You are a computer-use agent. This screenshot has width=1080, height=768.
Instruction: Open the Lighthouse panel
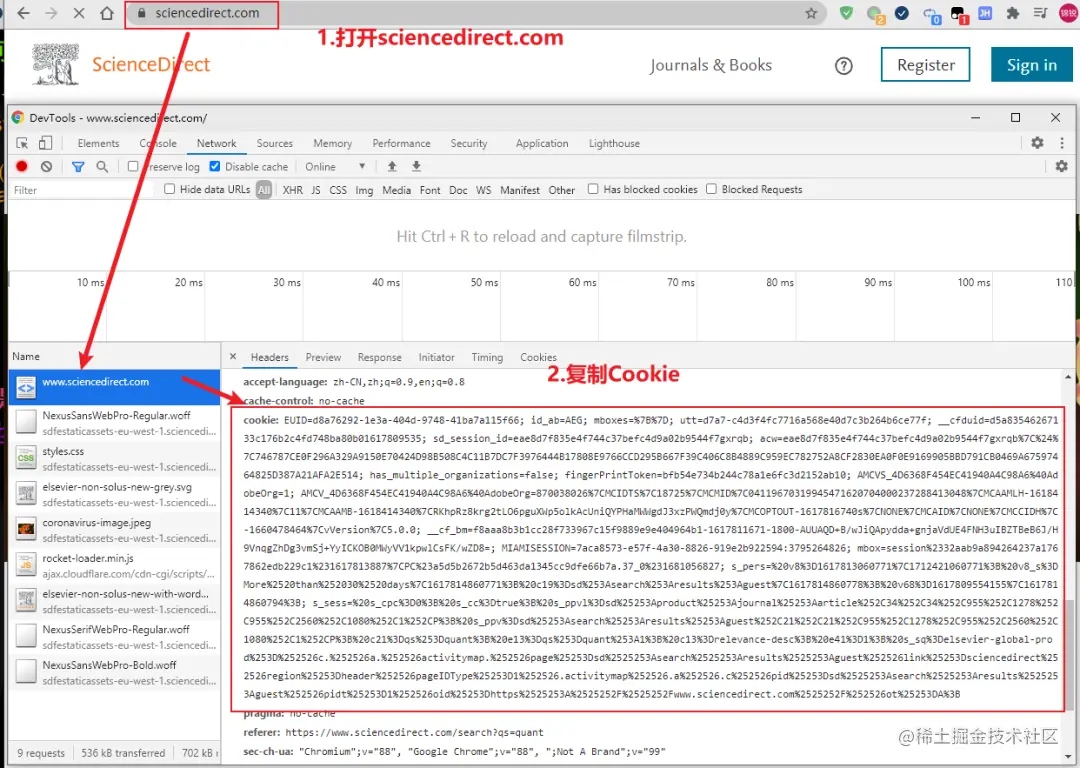614,143
